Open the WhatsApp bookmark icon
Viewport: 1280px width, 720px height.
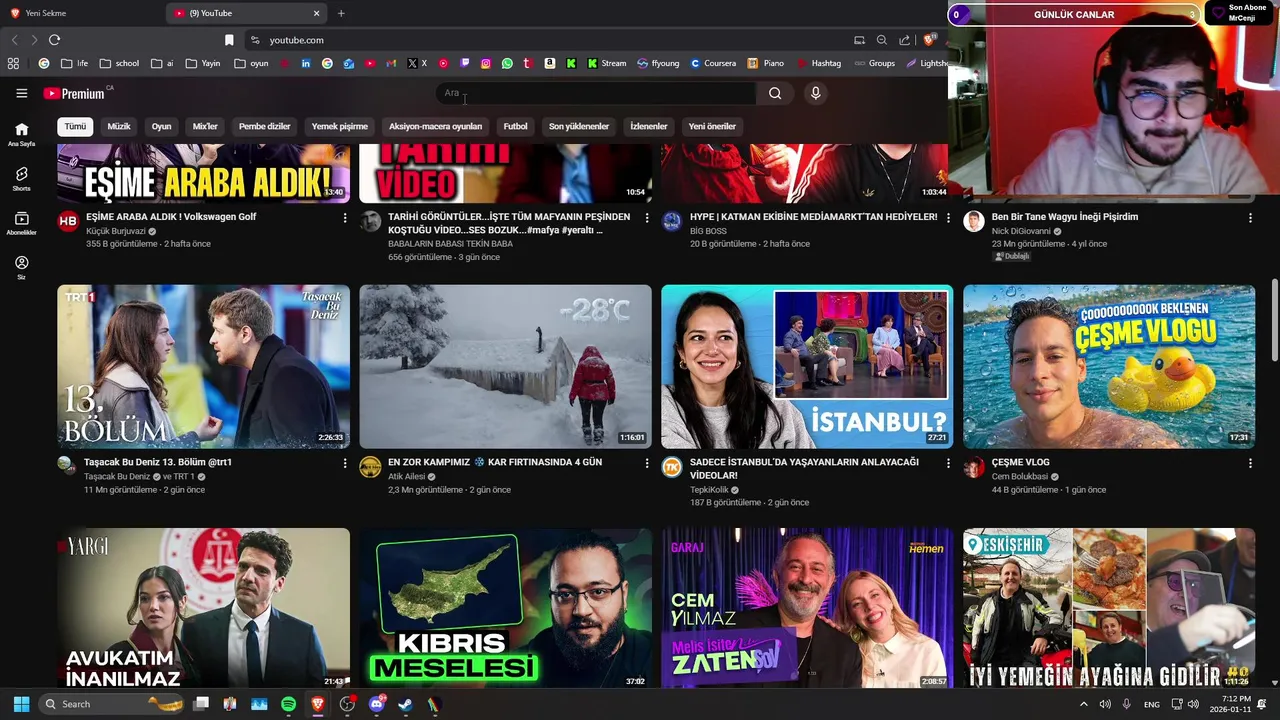(507, 63)
